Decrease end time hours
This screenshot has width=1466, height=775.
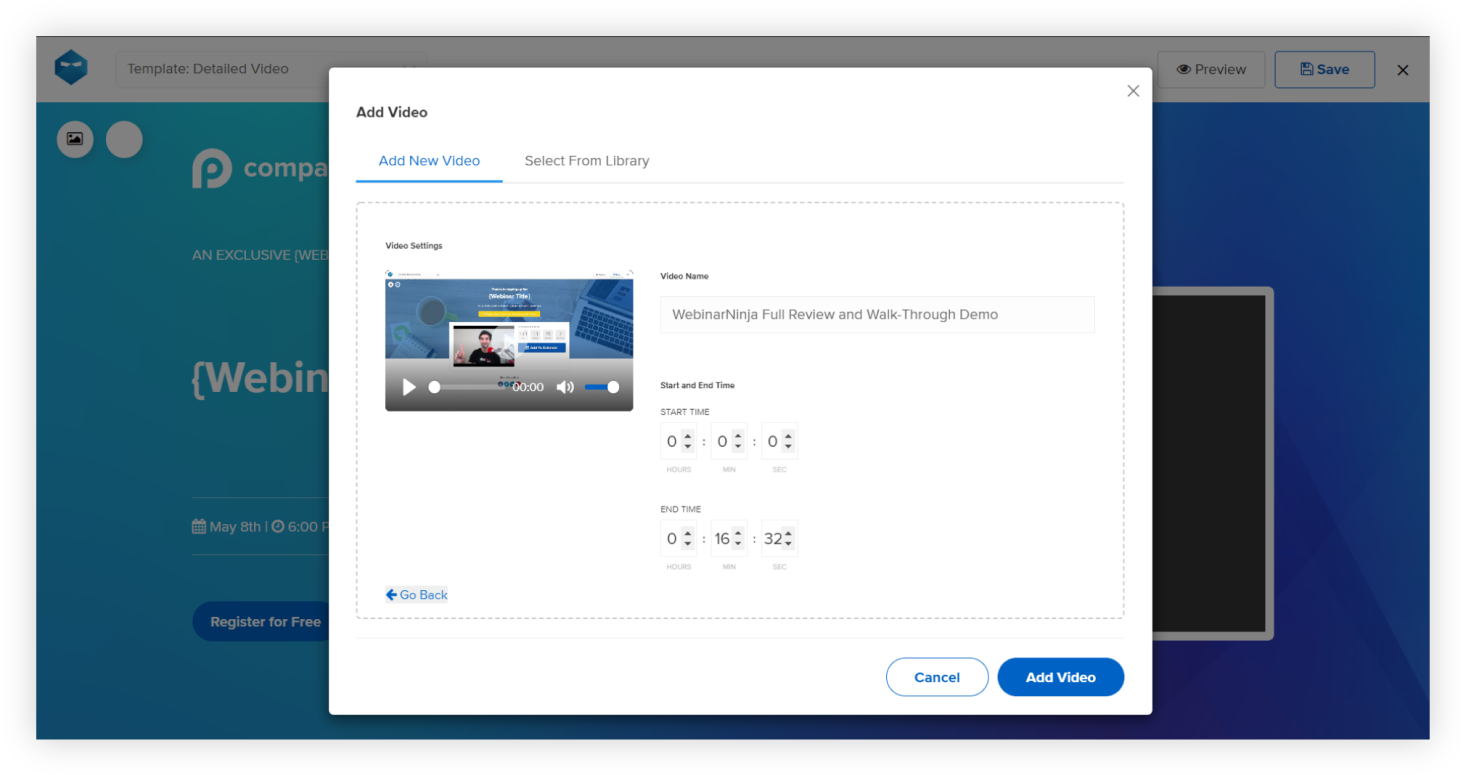click(688, 543)
